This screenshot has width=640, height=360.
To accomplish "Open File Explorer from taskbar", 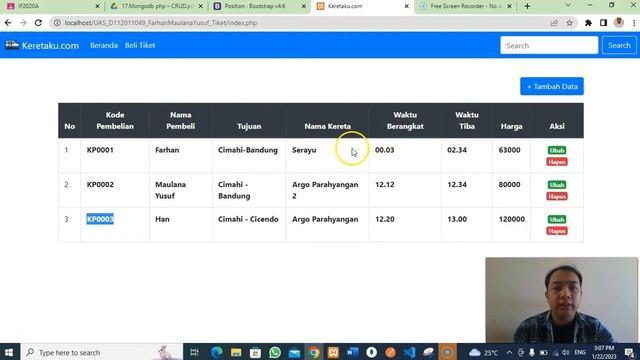I will coord(236,352).
